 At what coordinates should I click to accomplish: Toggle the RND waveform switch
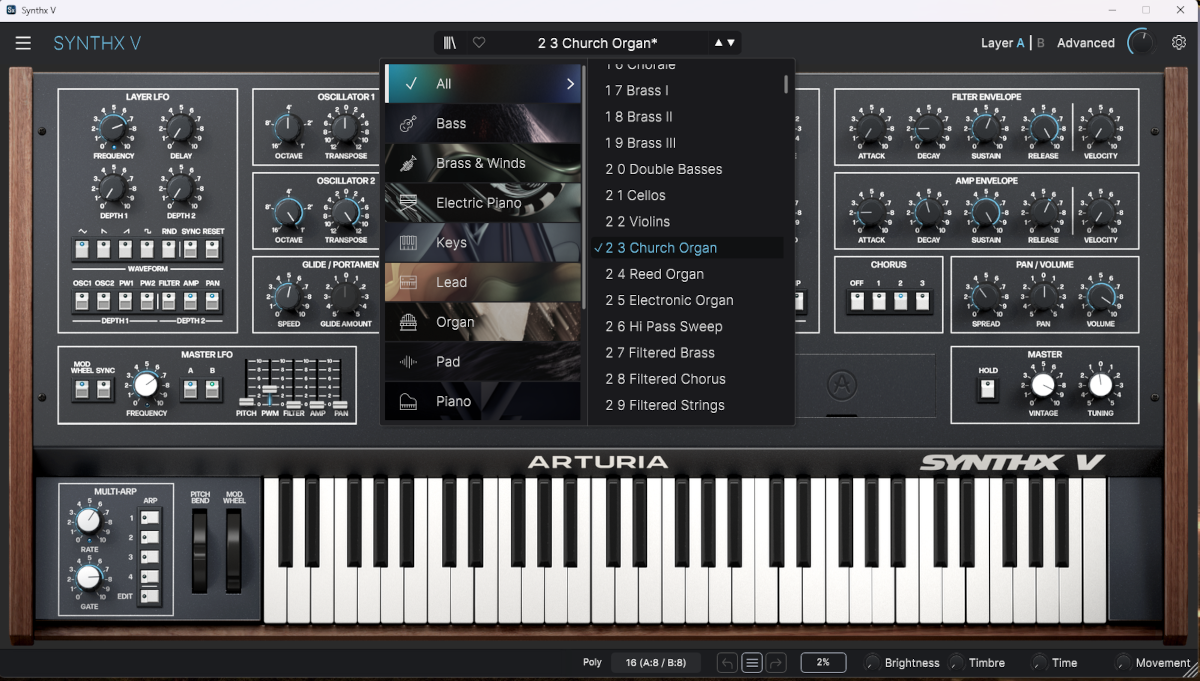[169, 248]
